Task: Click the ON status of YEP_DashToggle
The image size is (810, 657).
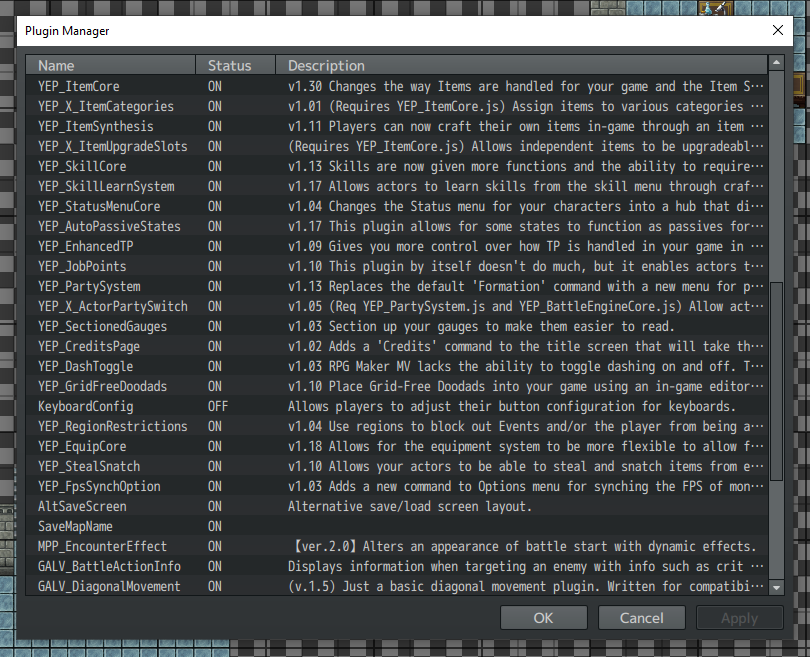Action: pos(215,366)
